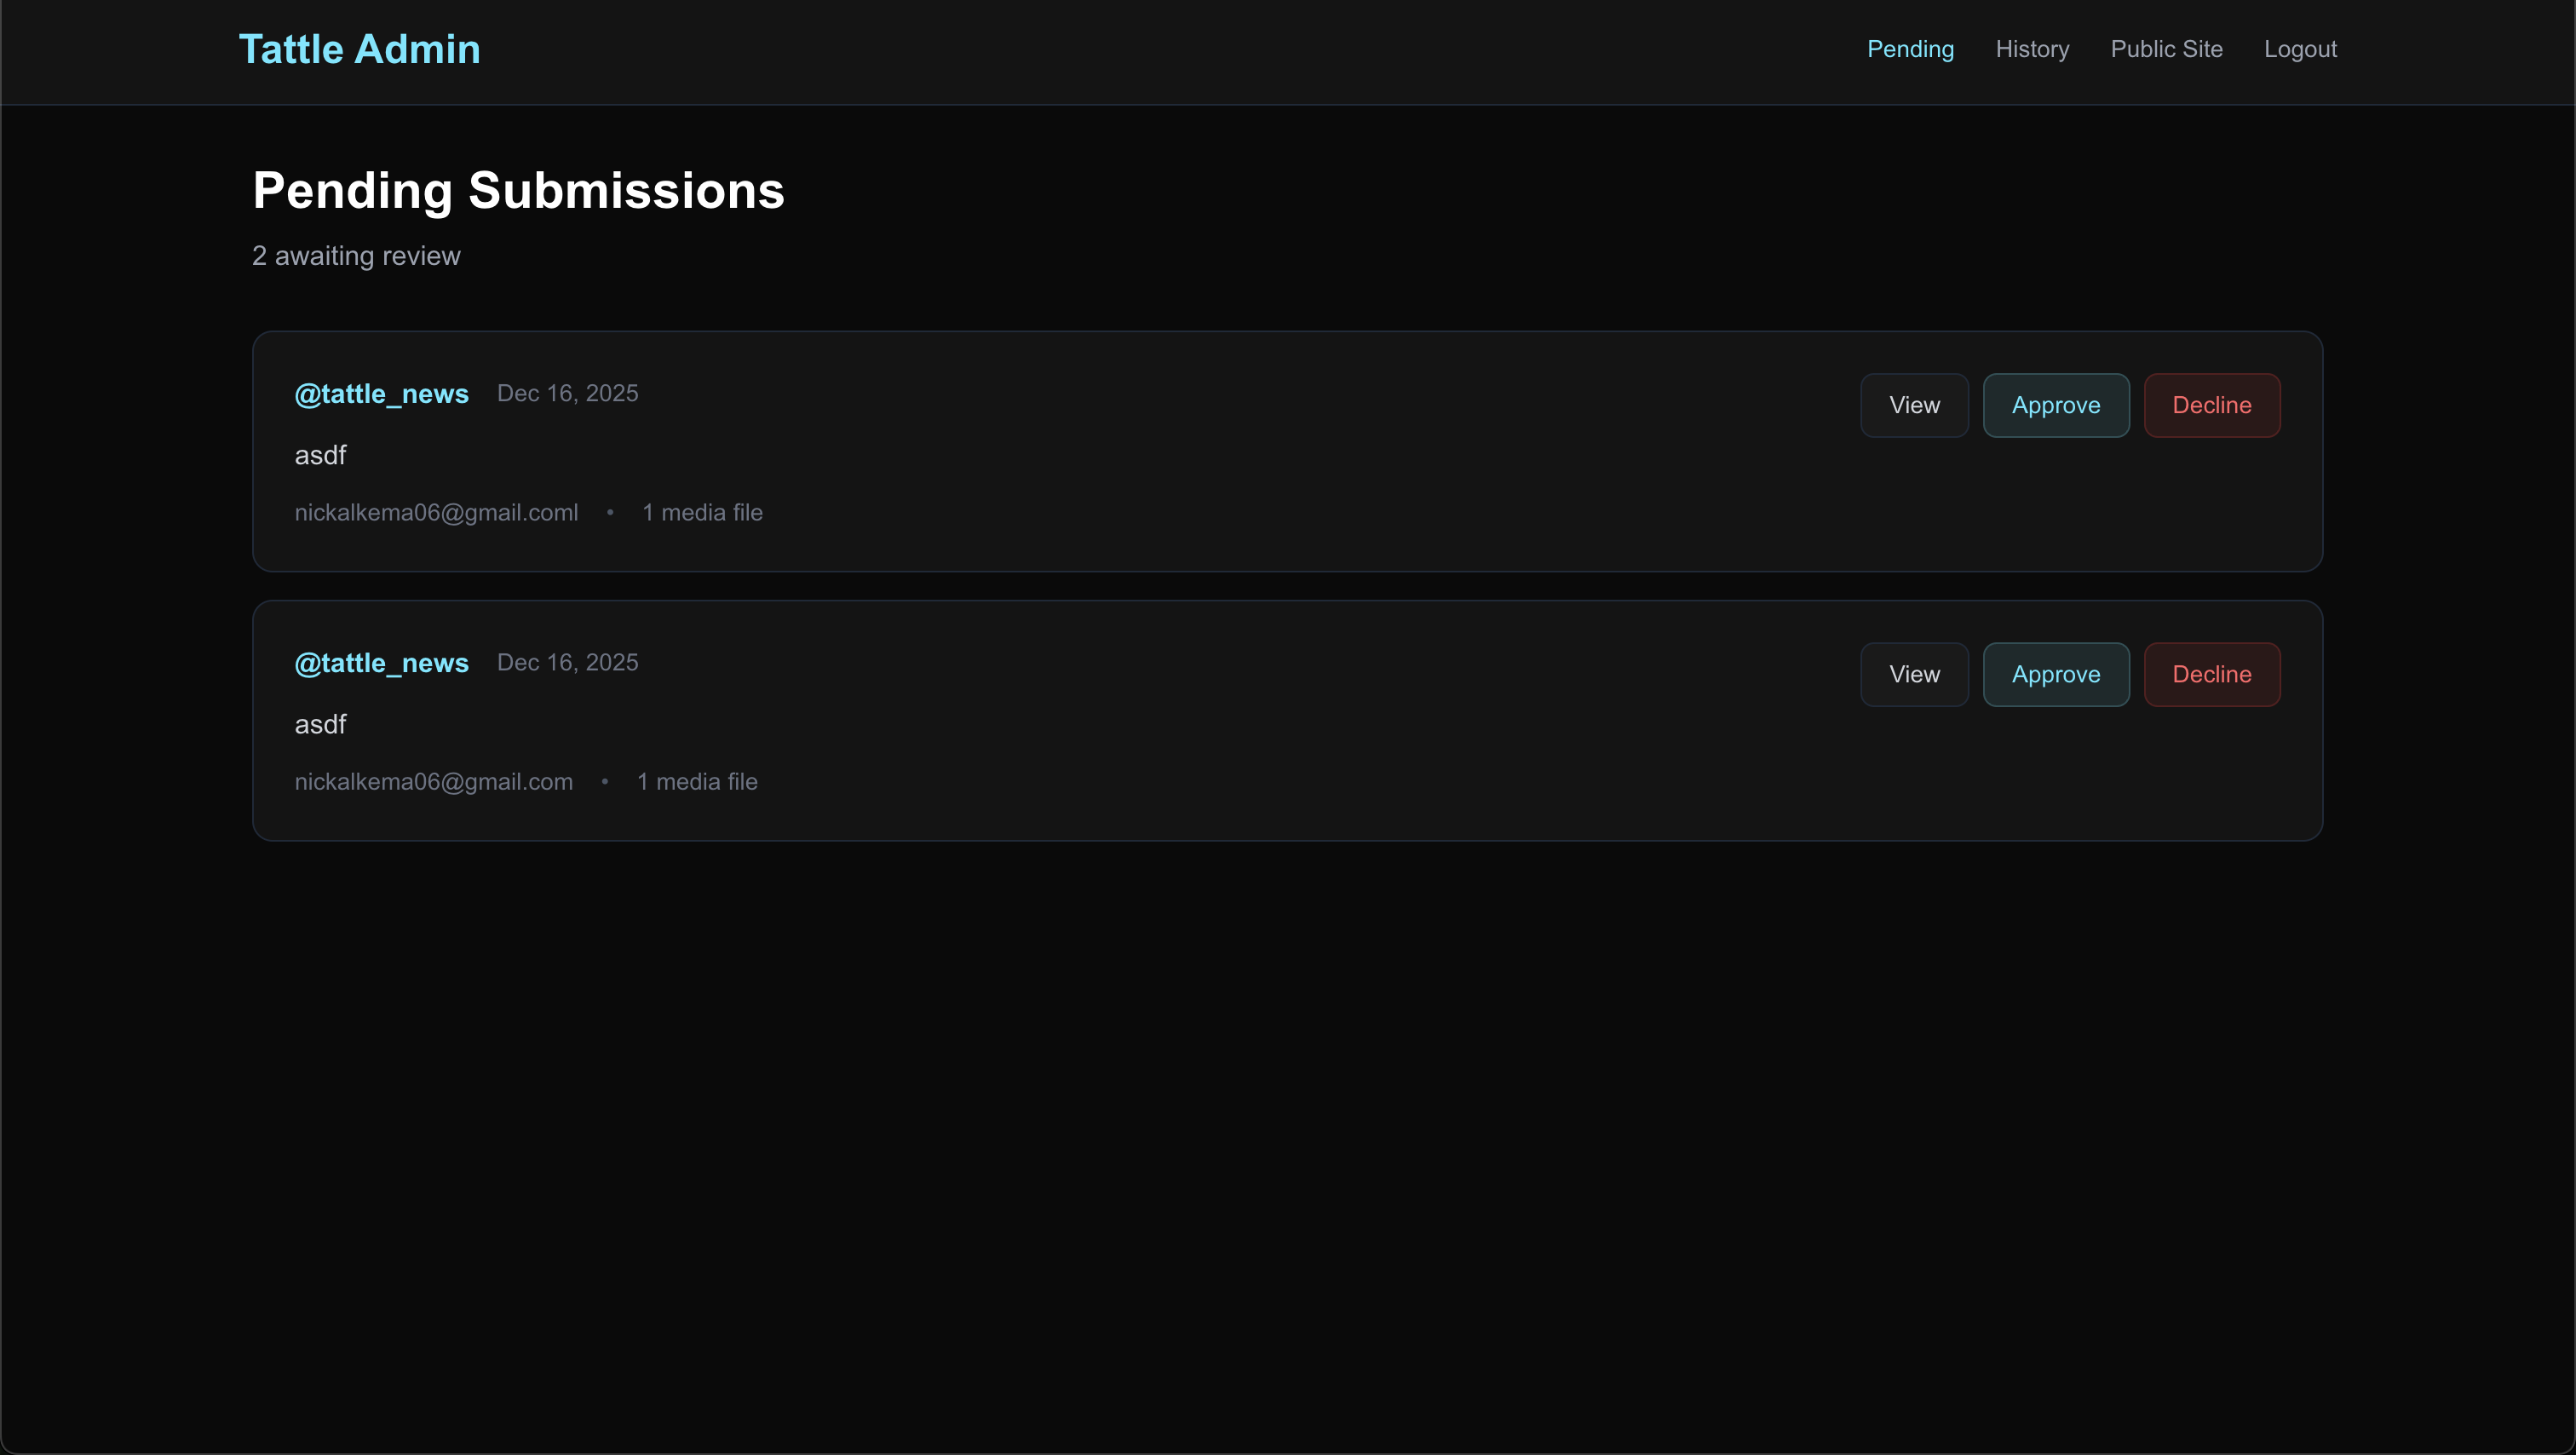Screen dimensions: 2576x1455
Task: Decline the second pending submission
Action: coord(2211,674)
